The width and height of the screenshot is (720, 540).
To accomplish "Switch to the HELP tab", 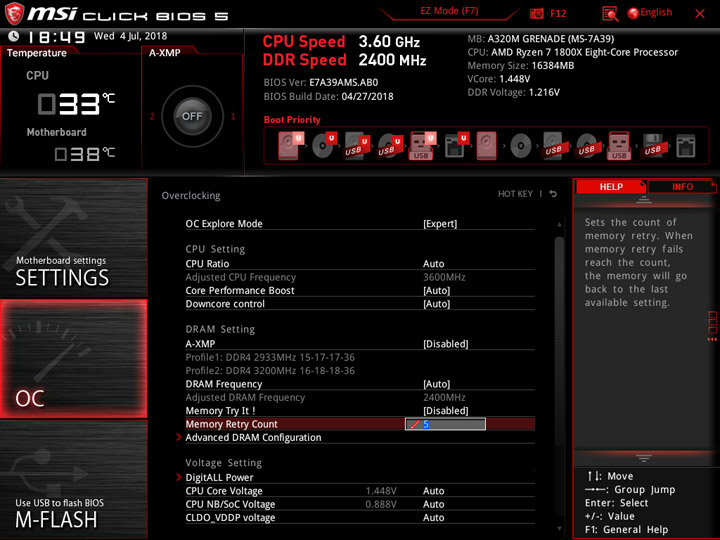I will [x=611, y=186].
